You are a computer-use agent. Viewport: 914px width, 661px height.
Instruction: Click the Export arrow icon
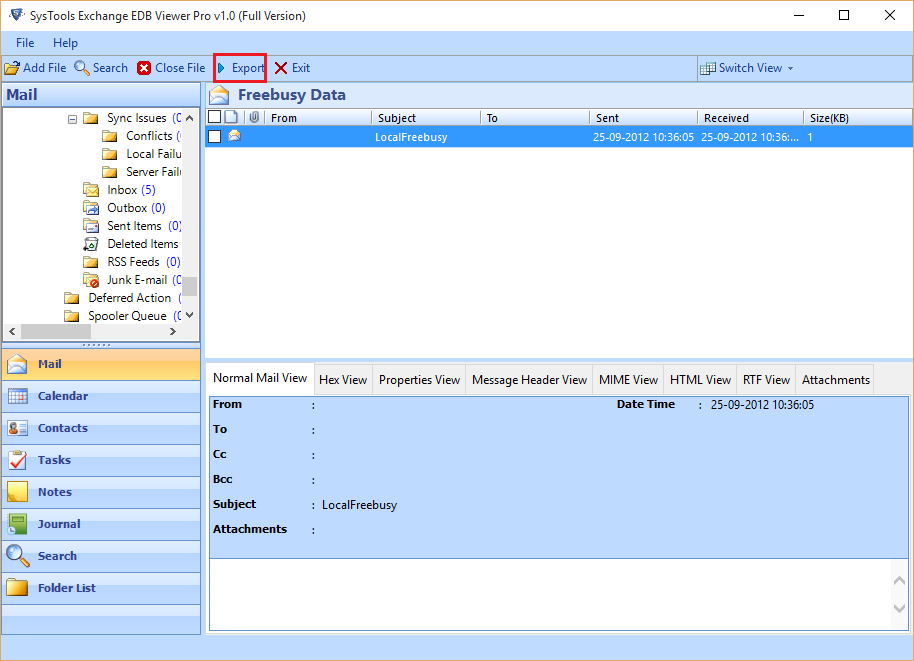click(x=222, y=68)
